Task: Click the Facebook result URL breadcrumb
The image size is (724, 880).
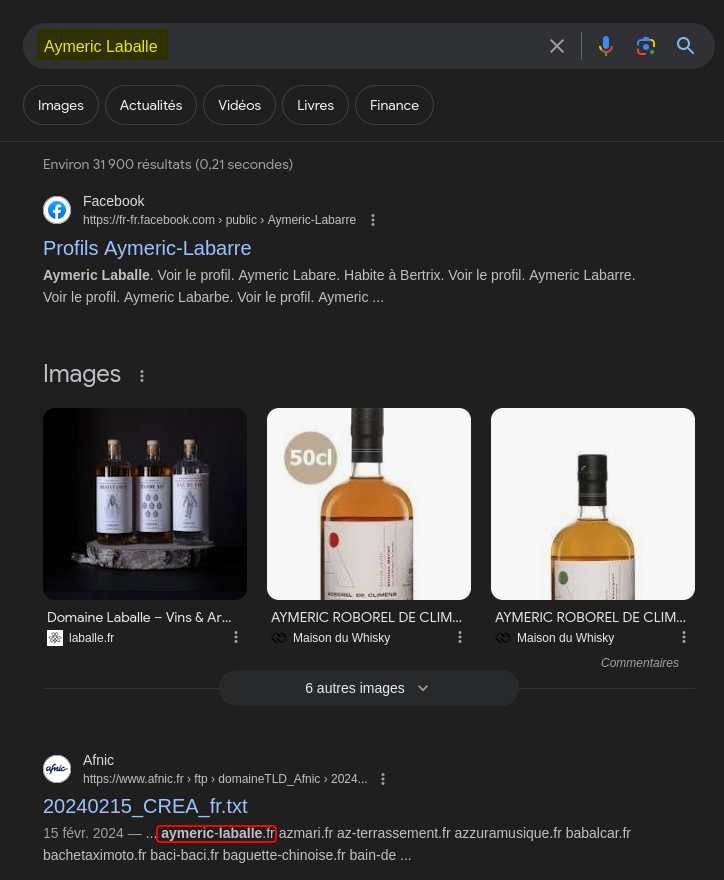Action: [x=219, y=220]
